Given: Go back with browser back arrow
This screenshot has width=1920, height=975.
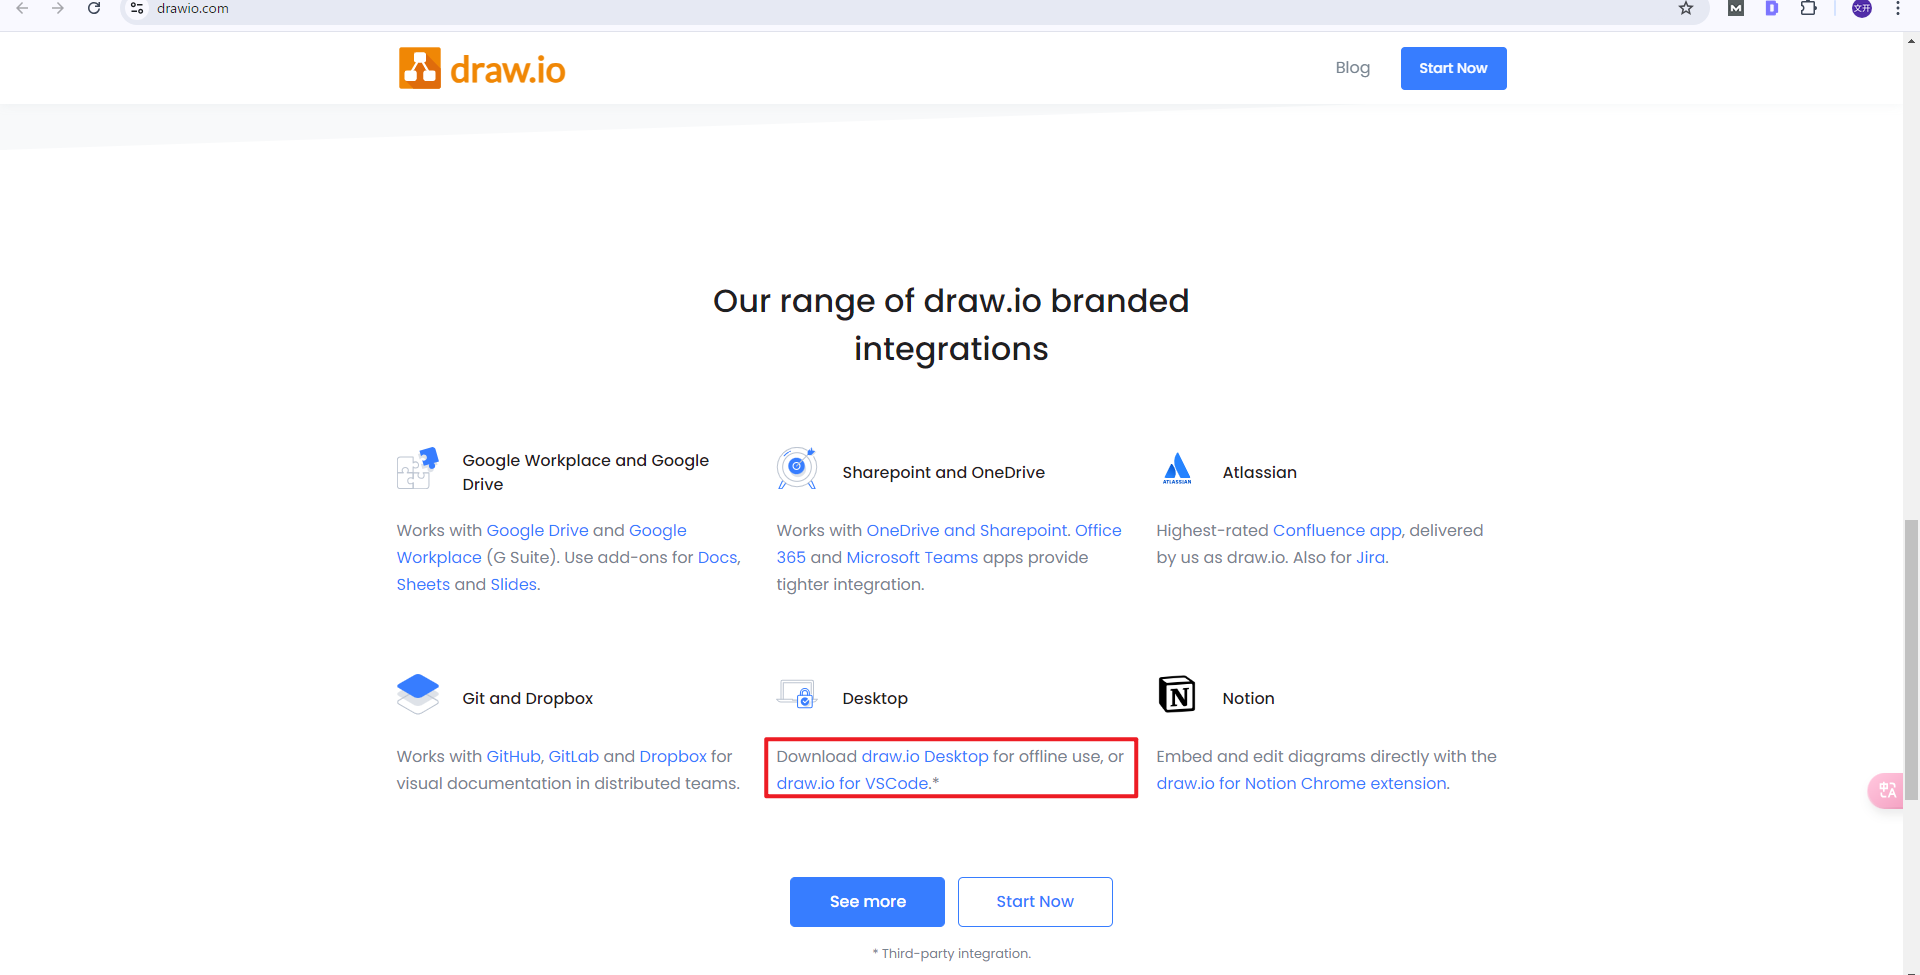Looking at the screenshot, I should 22,9.
